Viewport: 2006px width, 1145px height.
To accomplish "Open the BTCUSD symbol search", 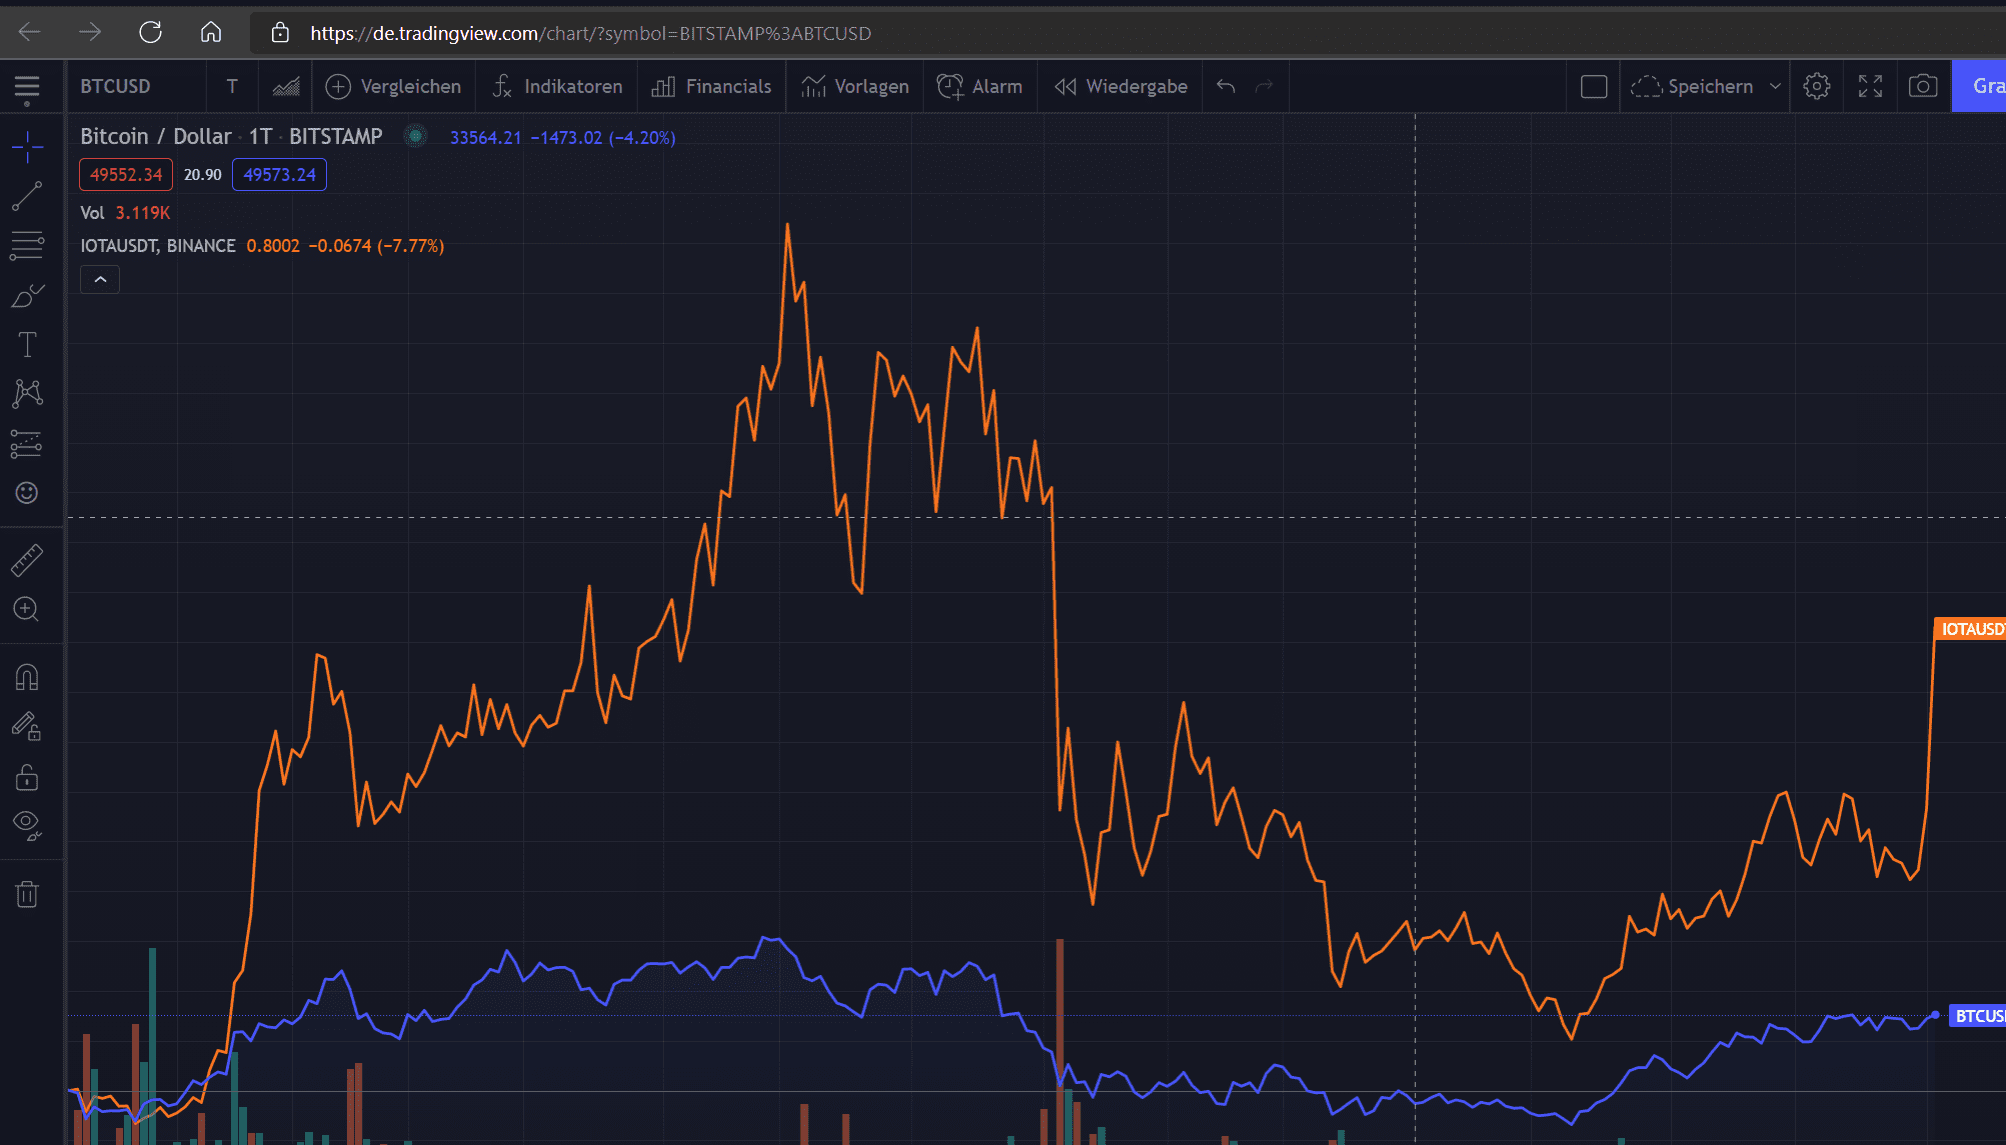I will 116,86.
